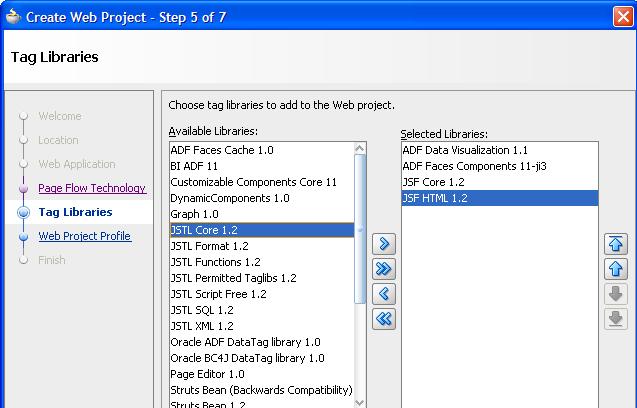Click the remove all libraries double-arrow button

coord(383,319)
